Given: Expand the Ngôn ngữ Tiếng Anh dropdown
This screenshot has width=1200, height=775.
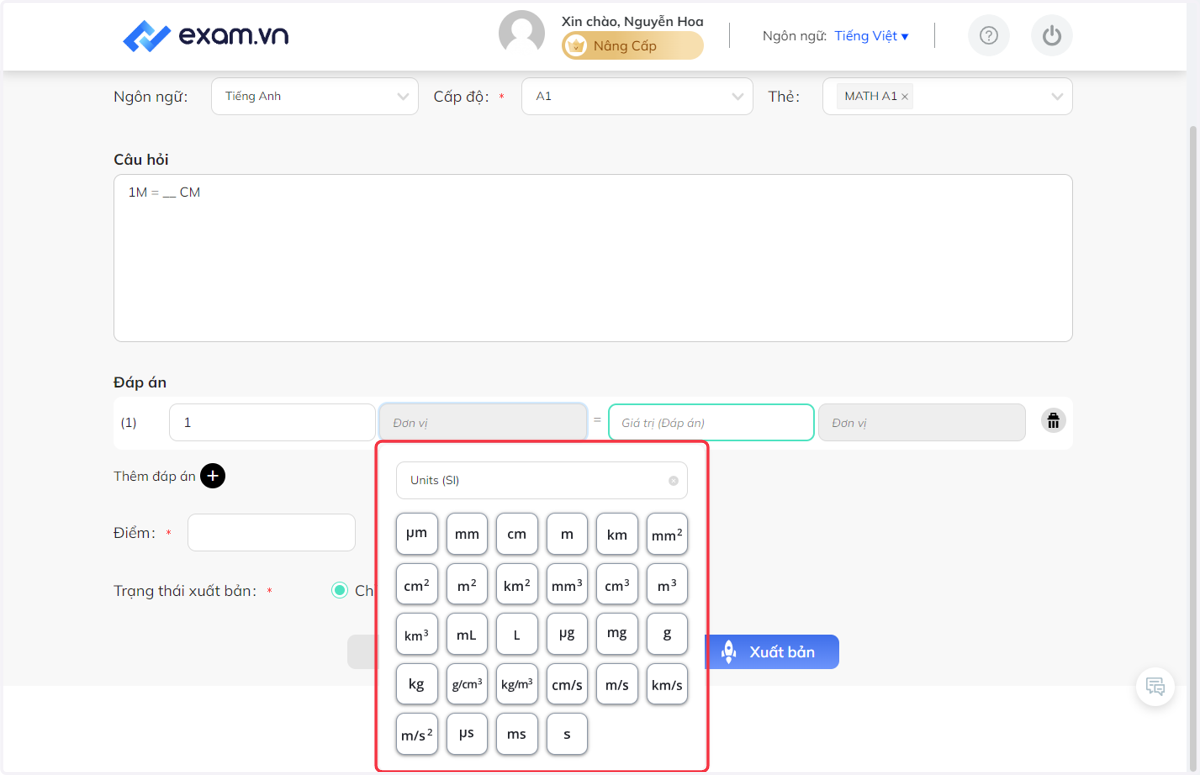Looking at the screenshot, I should (314, 97).
